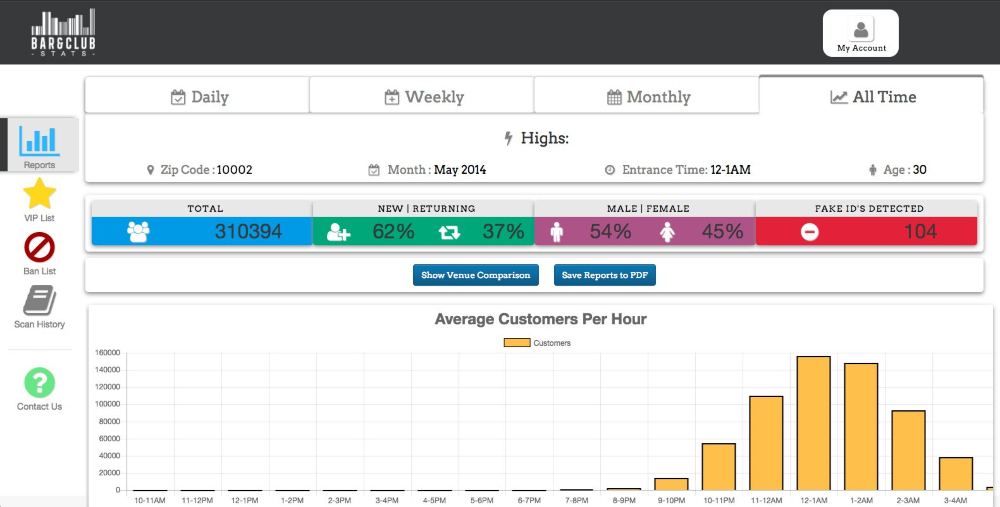Click the returning customers refresh icon
This screenshot has width=1000, height=507.
pyautogui.click(x=449, y=232)
